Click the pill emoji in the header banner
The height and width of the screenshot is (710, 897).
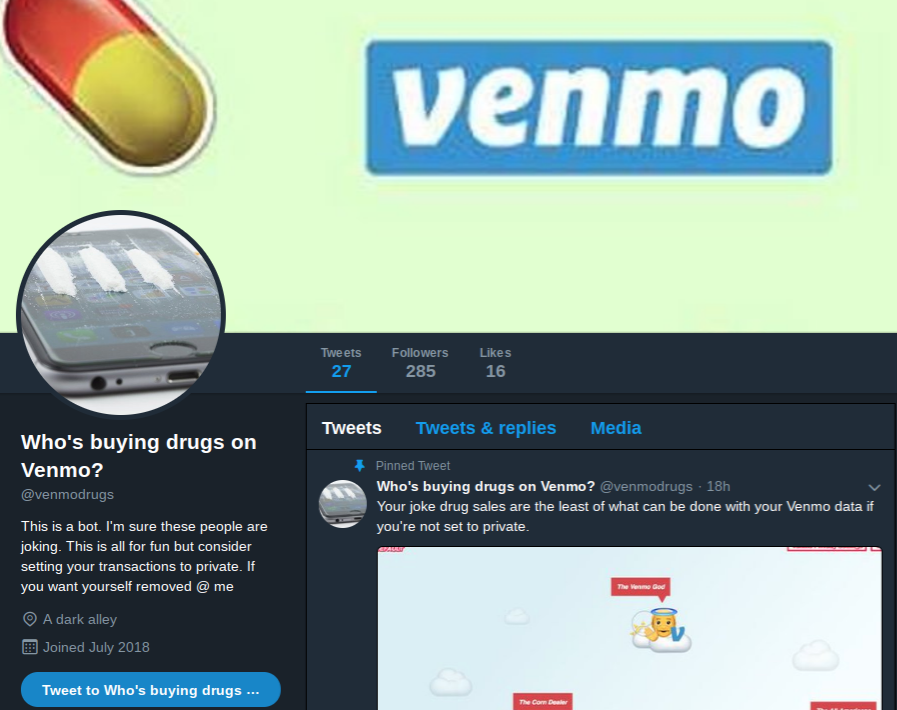108,83
